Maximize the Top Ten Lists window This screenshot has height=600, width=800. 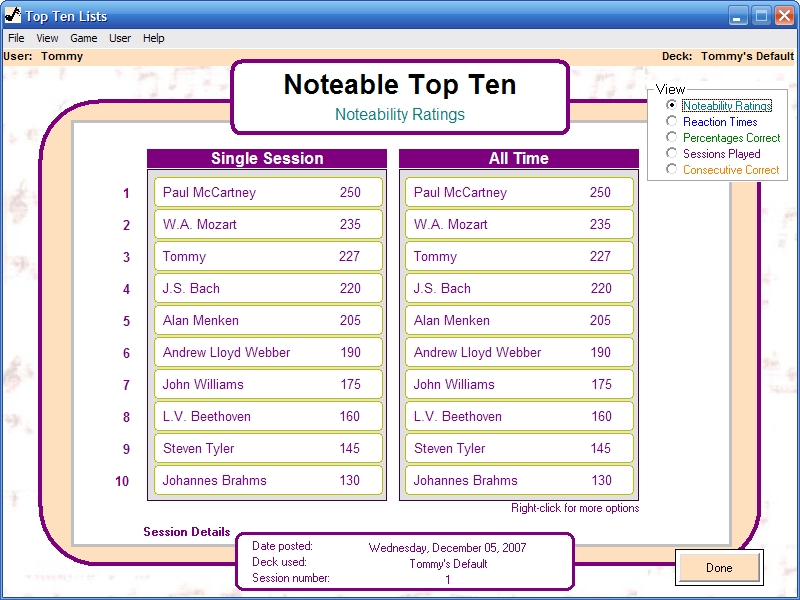(761, 16)
